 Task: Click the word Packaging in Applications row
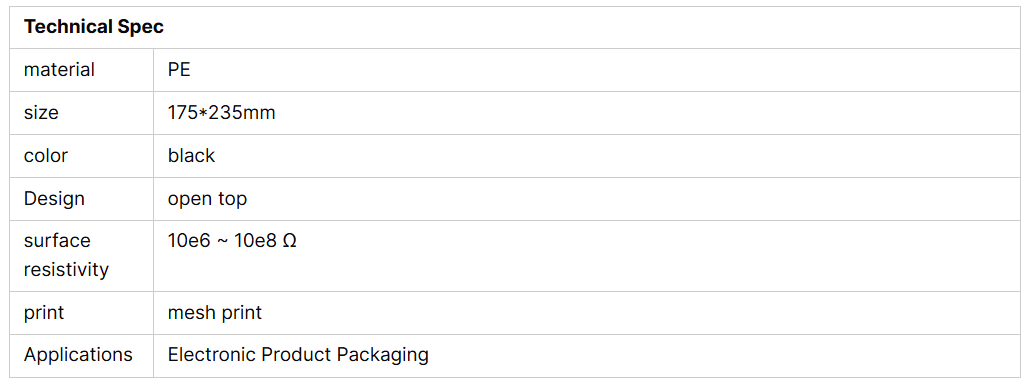coord(383,355)
